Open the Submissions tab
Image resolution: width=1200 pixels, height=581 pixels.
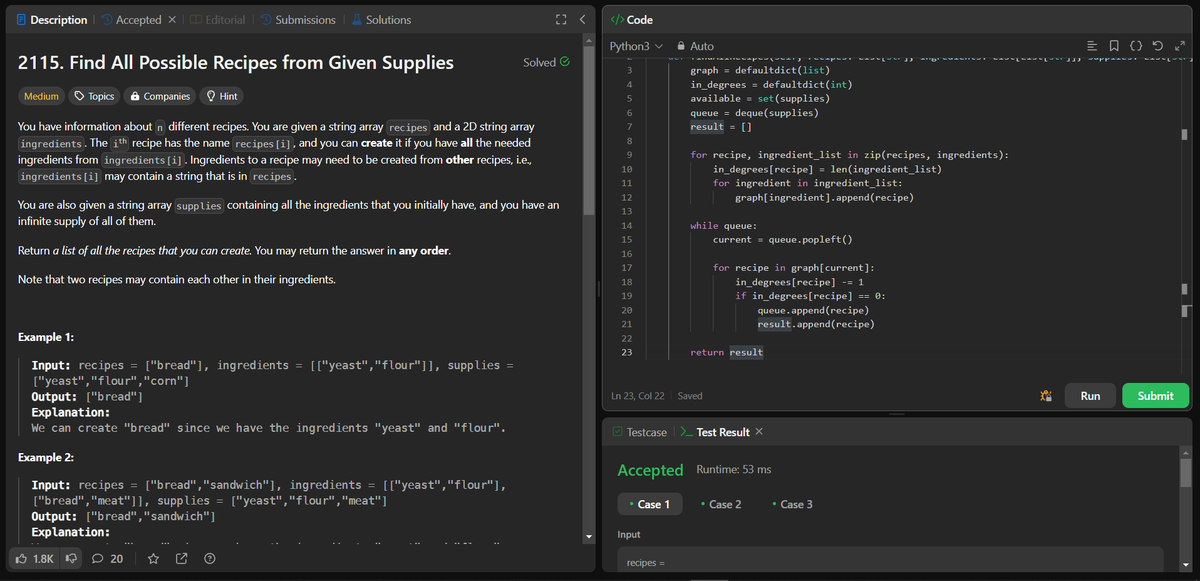(x=298, y=20)
